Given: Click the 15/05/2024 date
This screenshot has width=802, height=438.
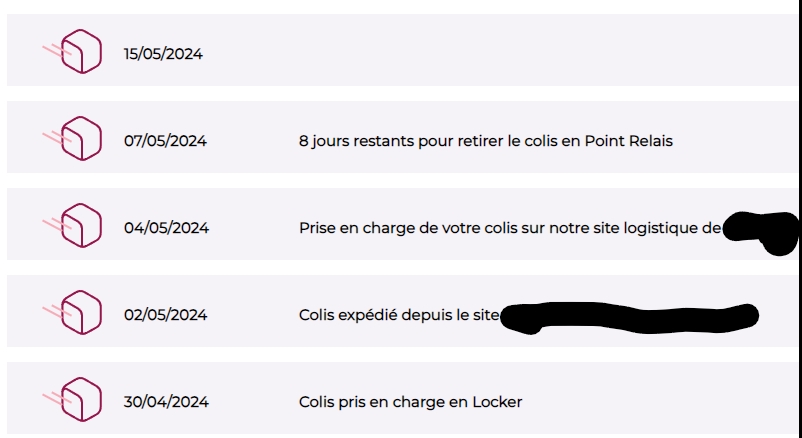Looking at the screenshot, I should (163, 54).
